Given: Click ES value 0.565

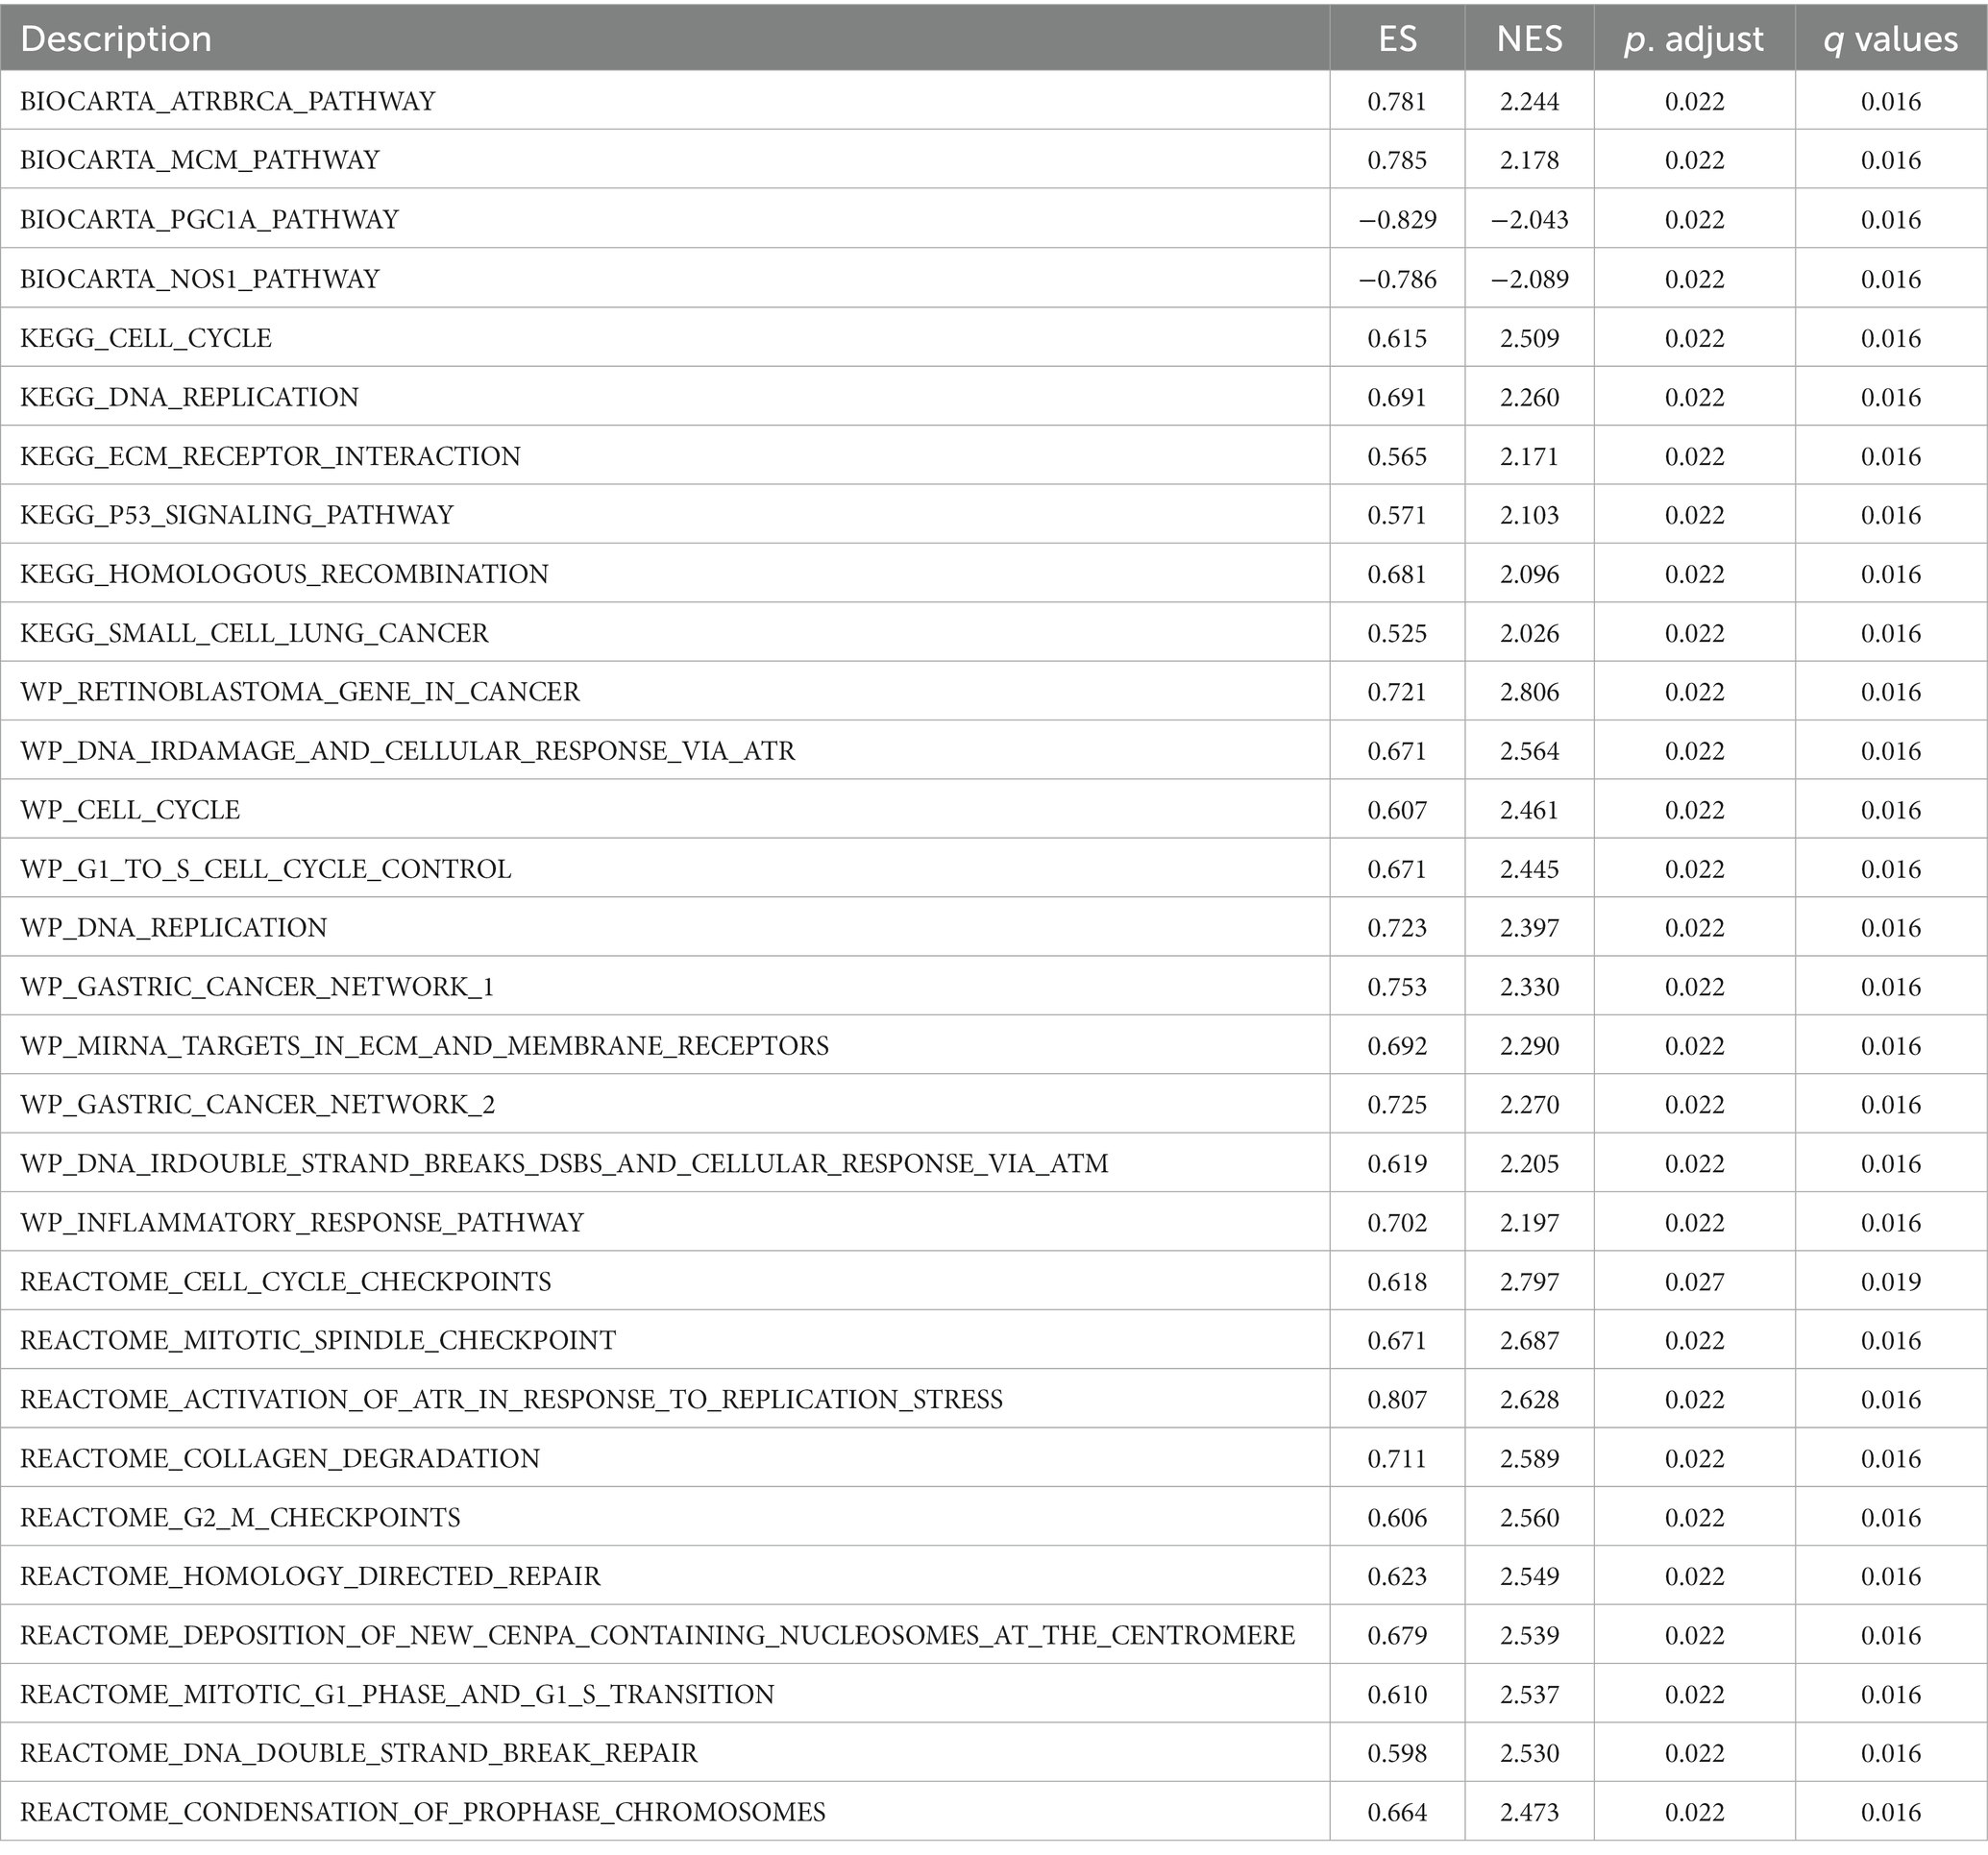Looking at the screenshot, I should 1397,456.
